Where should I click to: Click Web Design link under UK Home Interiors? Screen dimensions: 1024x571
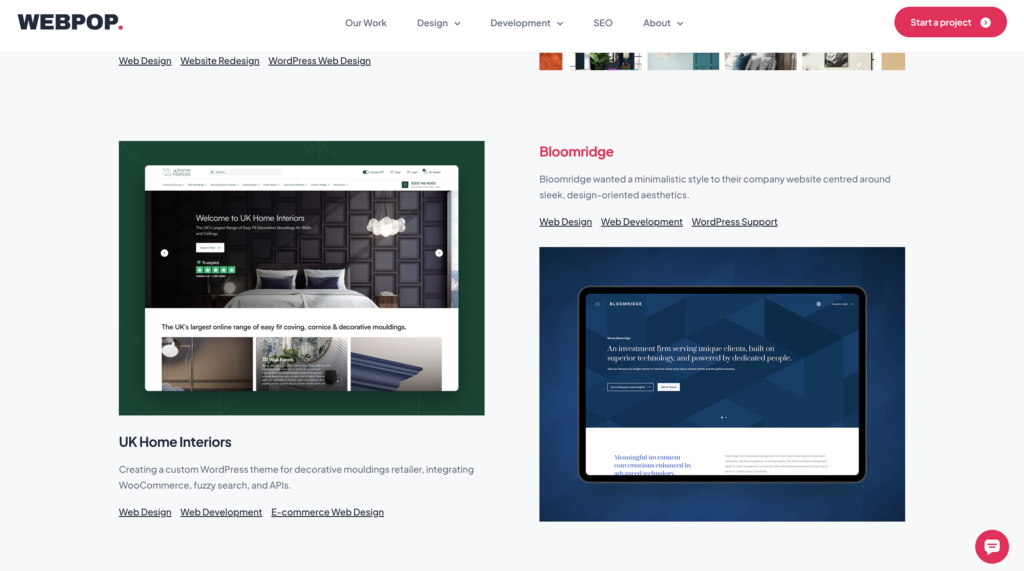[145, 512]
